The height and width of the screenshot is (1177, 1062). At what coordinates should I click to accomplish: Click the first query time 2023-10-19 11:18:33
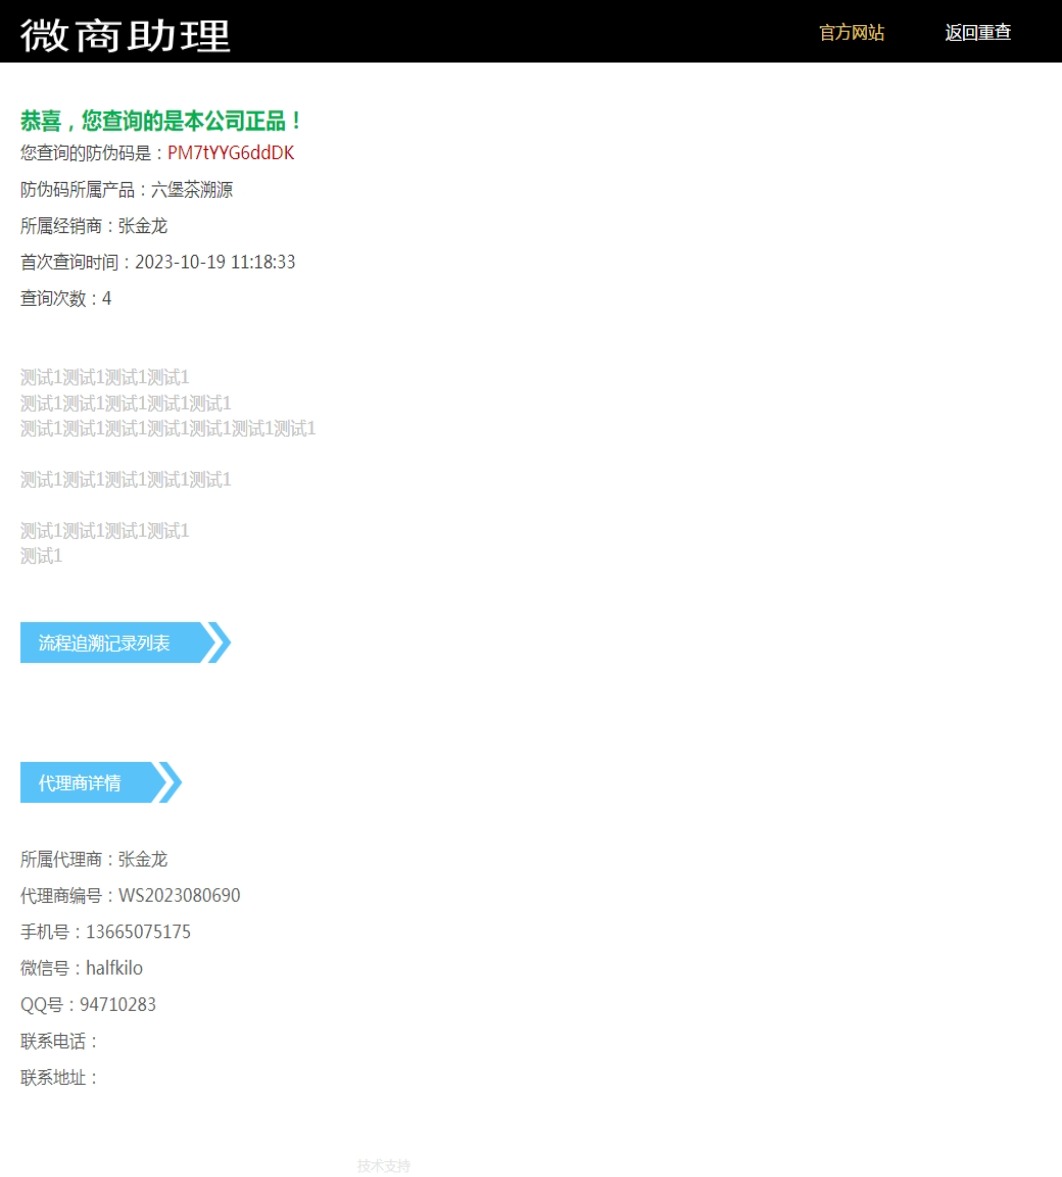tap(215, 262)
